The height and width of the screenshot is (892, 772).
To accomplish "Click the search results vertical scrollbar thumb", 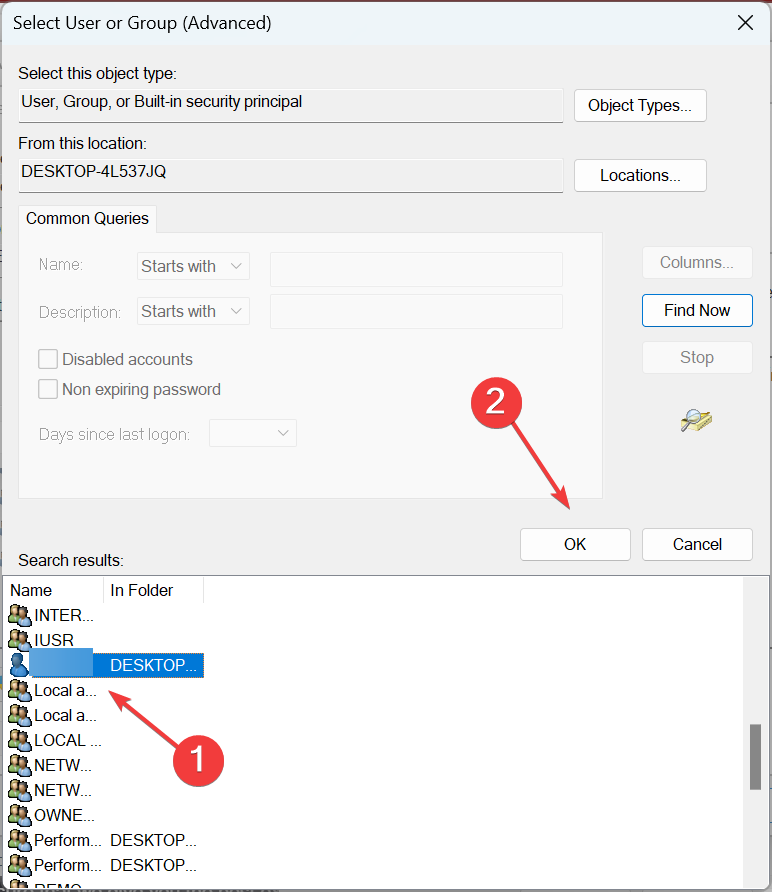I will [755, 757].
